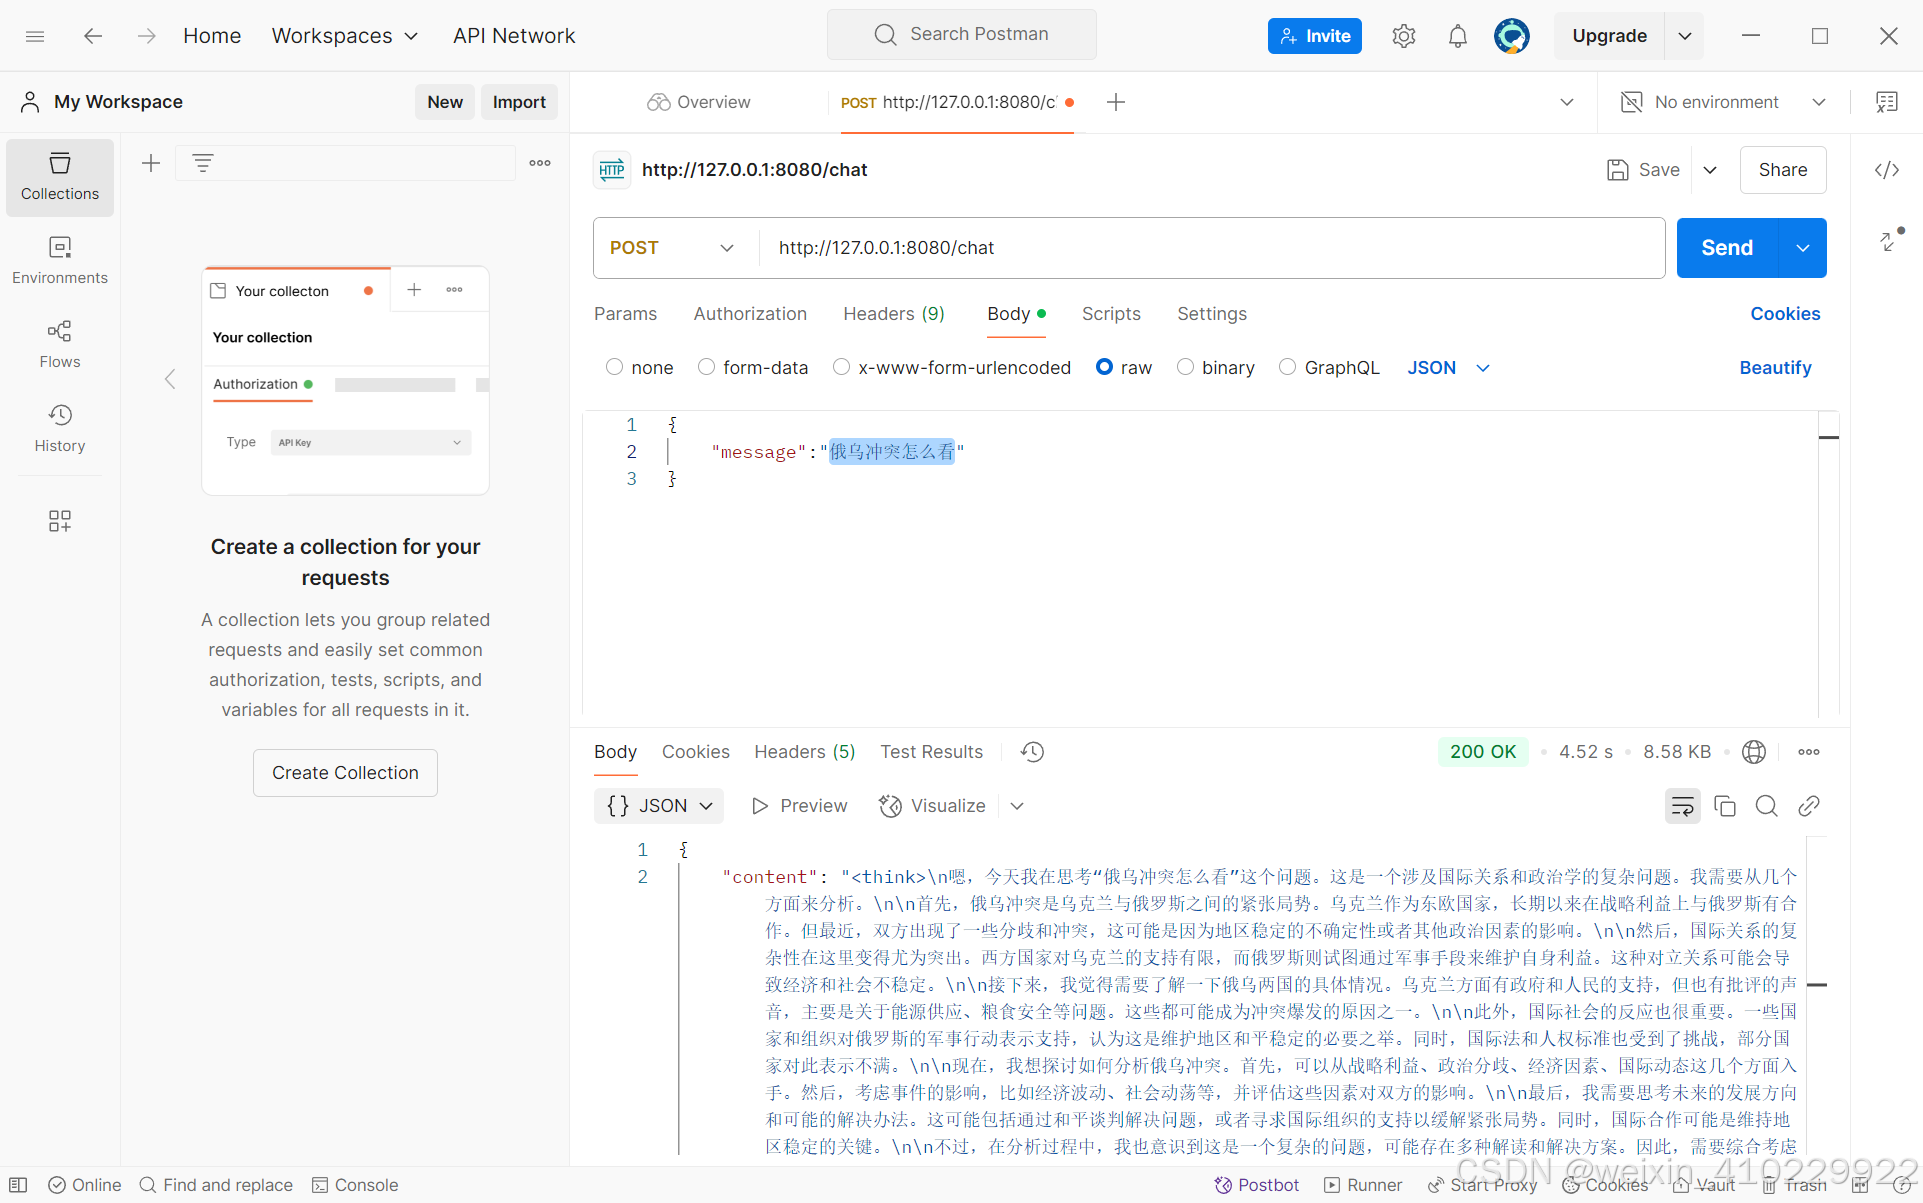The width and height of the screenshot is (1923, 1203).
Task: Open the History sidebar panel
Action: pyautogui.click(x=59, y=428)
